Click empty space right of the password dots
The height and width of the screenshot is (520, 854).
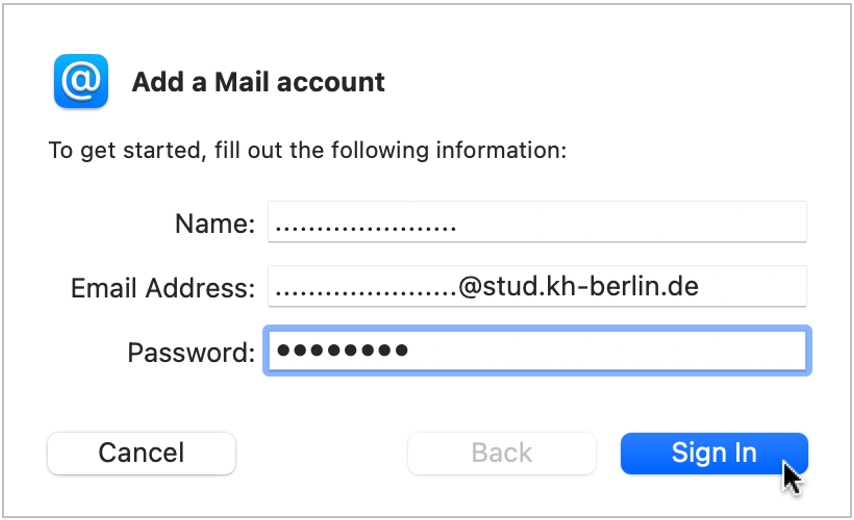tap(605, 351)
